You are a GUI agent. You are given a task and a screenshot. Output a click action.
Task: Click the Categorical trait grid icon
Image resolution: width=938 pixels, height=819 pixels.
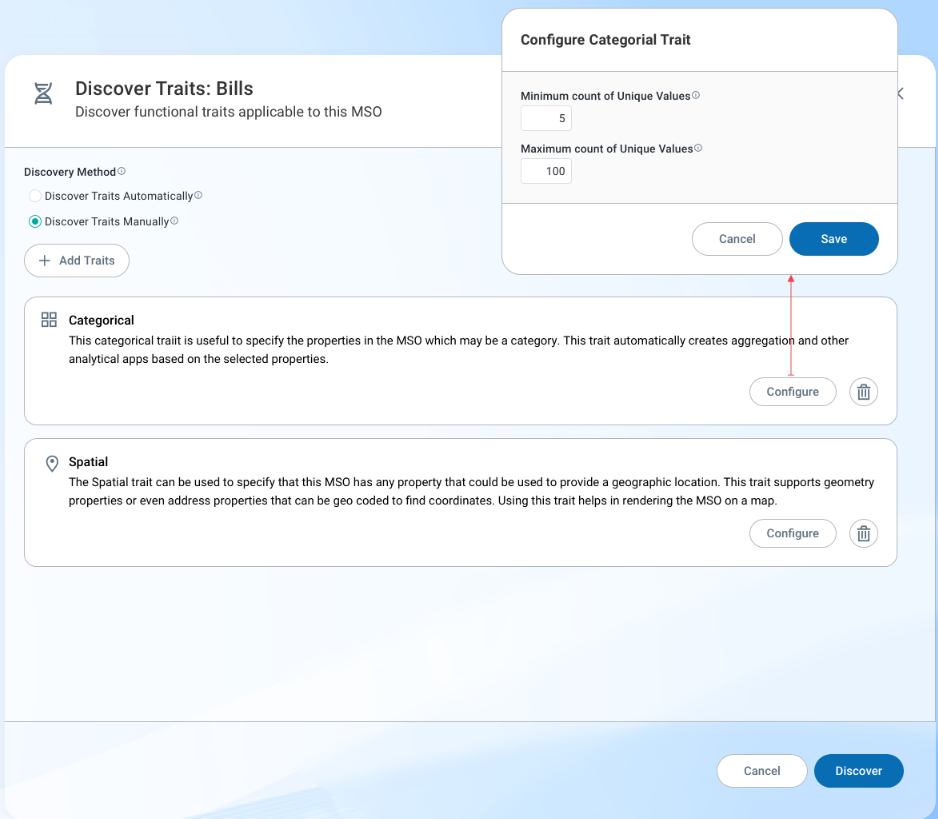49,320
